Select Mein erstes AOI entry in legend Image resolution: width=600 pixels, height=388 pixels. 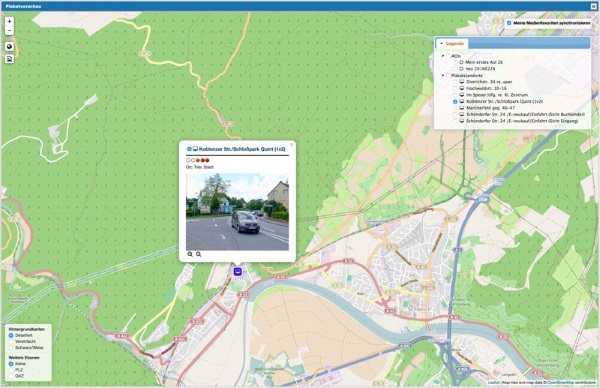point(484,62)
